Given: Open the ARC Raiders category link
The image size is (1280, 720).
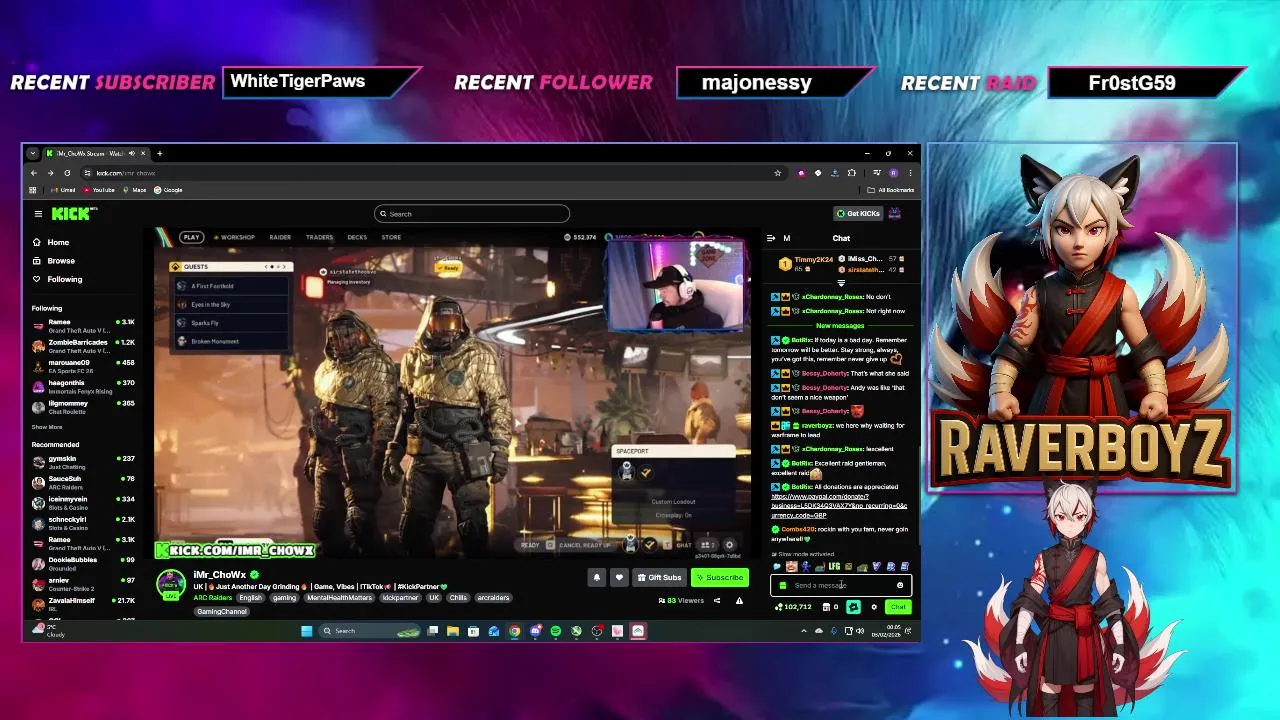Looking at the screenshot, I should (x=212, y=598).
